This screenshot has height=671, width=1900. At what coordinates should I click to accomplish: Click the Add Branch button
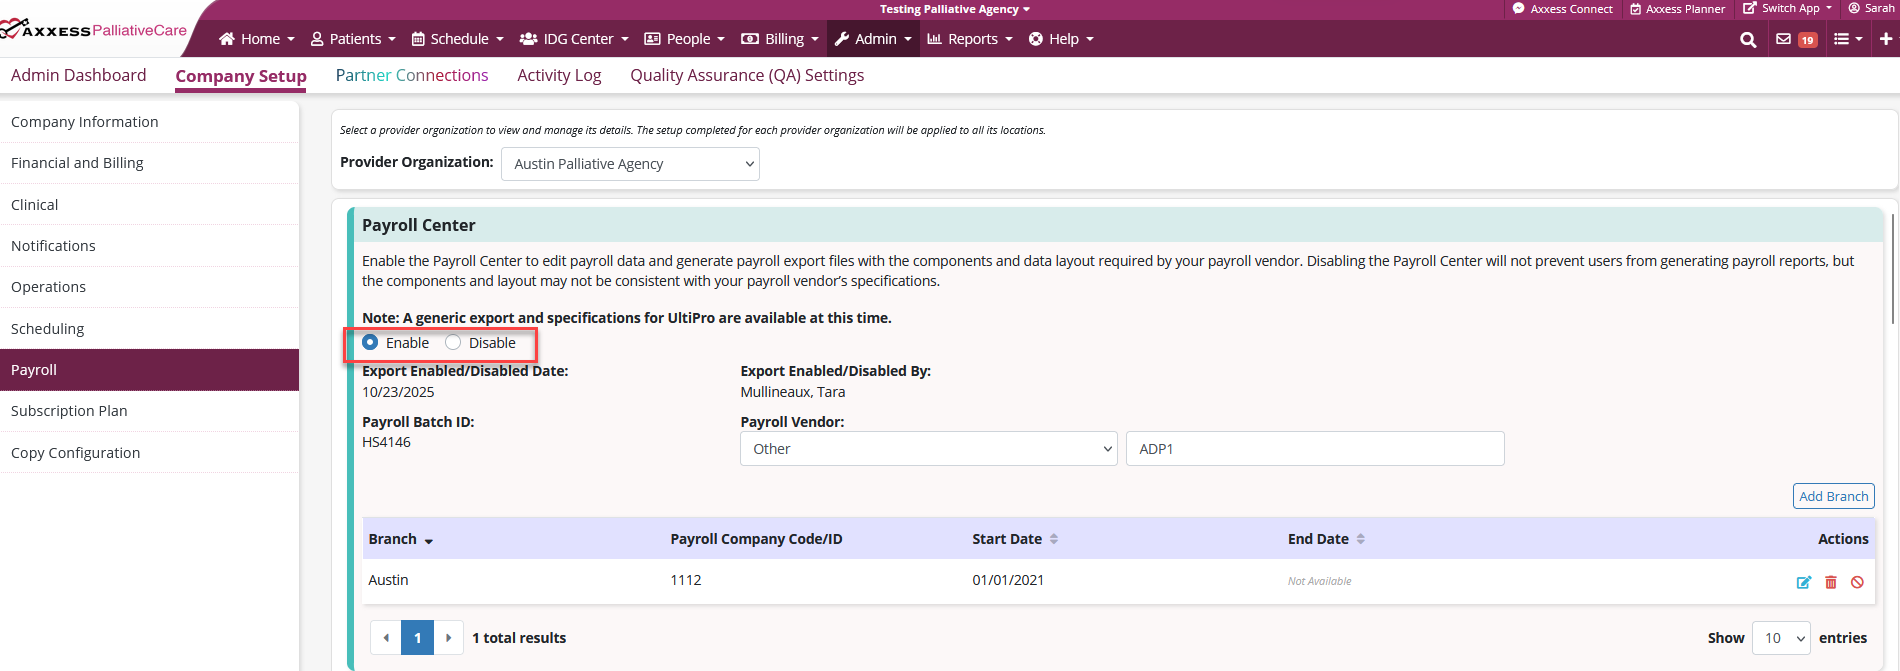[1833, 496]
